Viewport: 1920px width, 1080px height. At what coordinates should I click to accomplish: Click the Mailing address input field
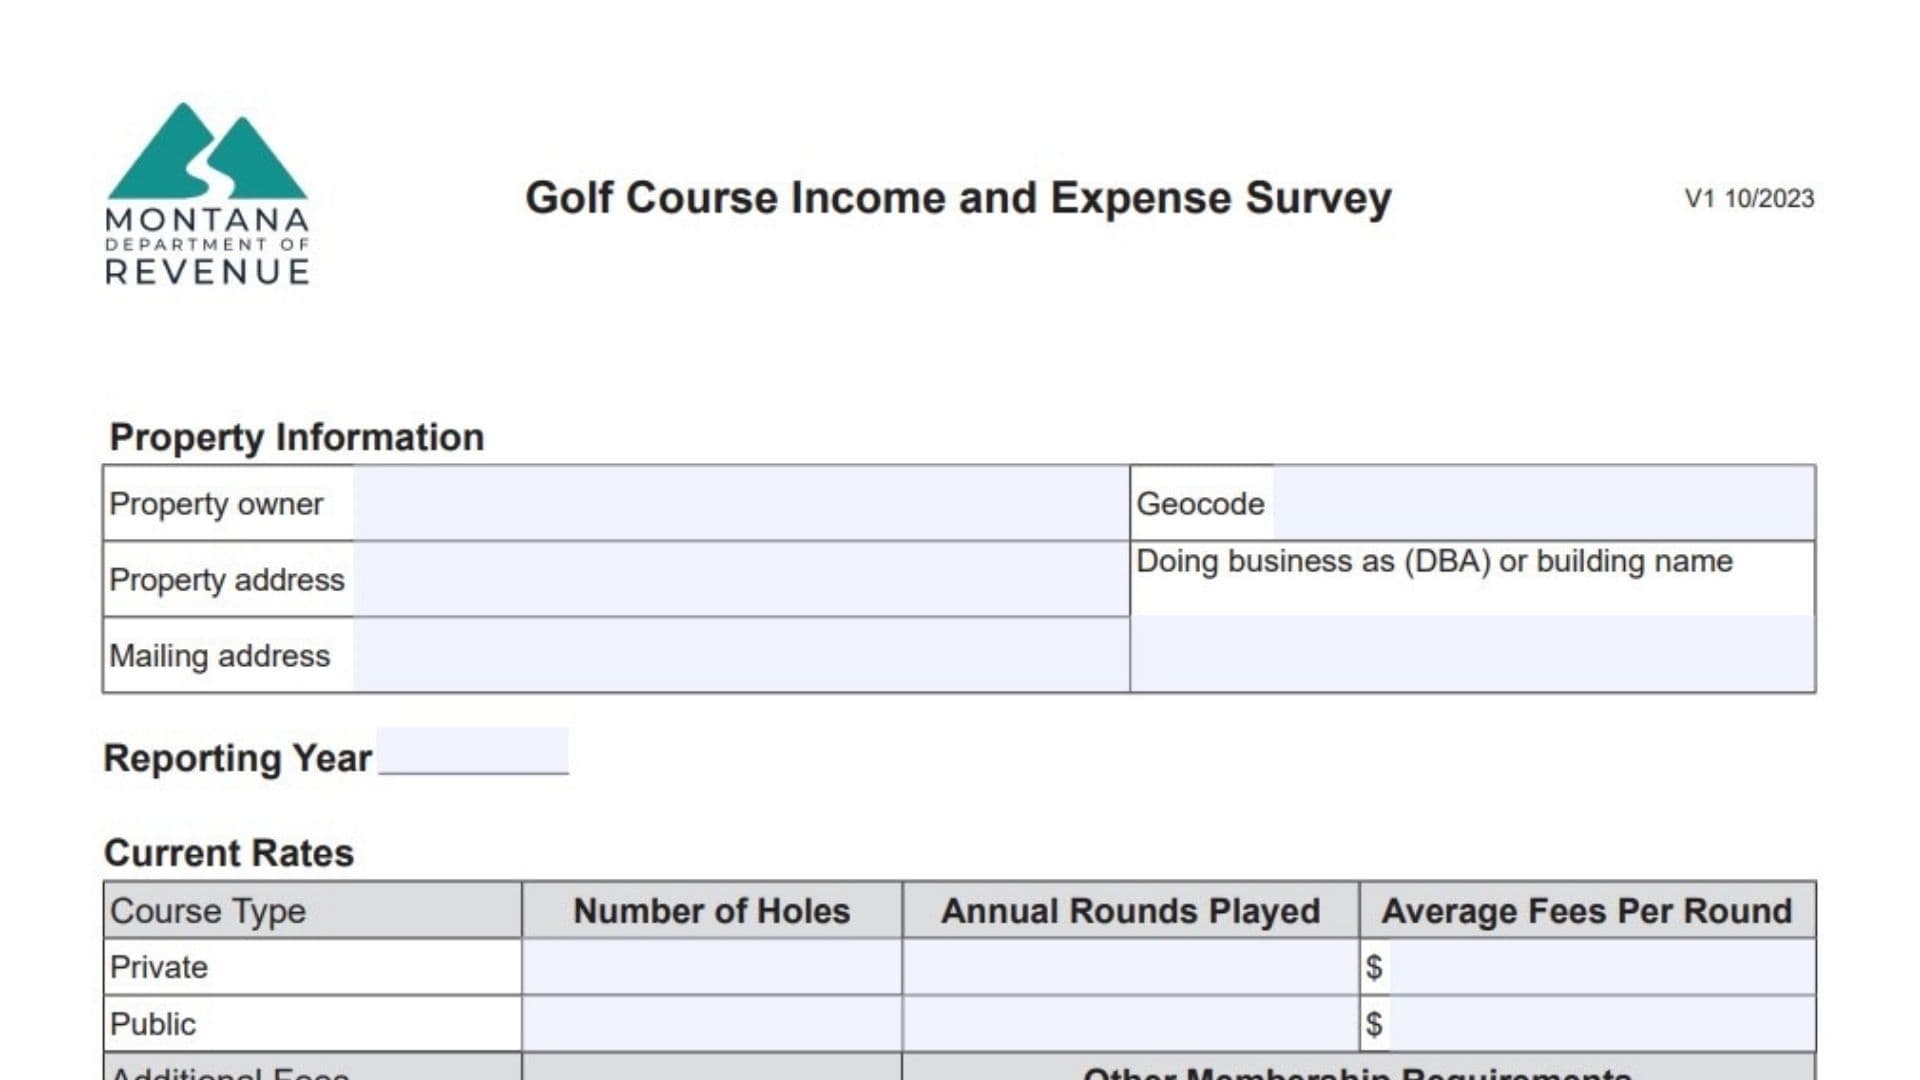click(740, 656)
